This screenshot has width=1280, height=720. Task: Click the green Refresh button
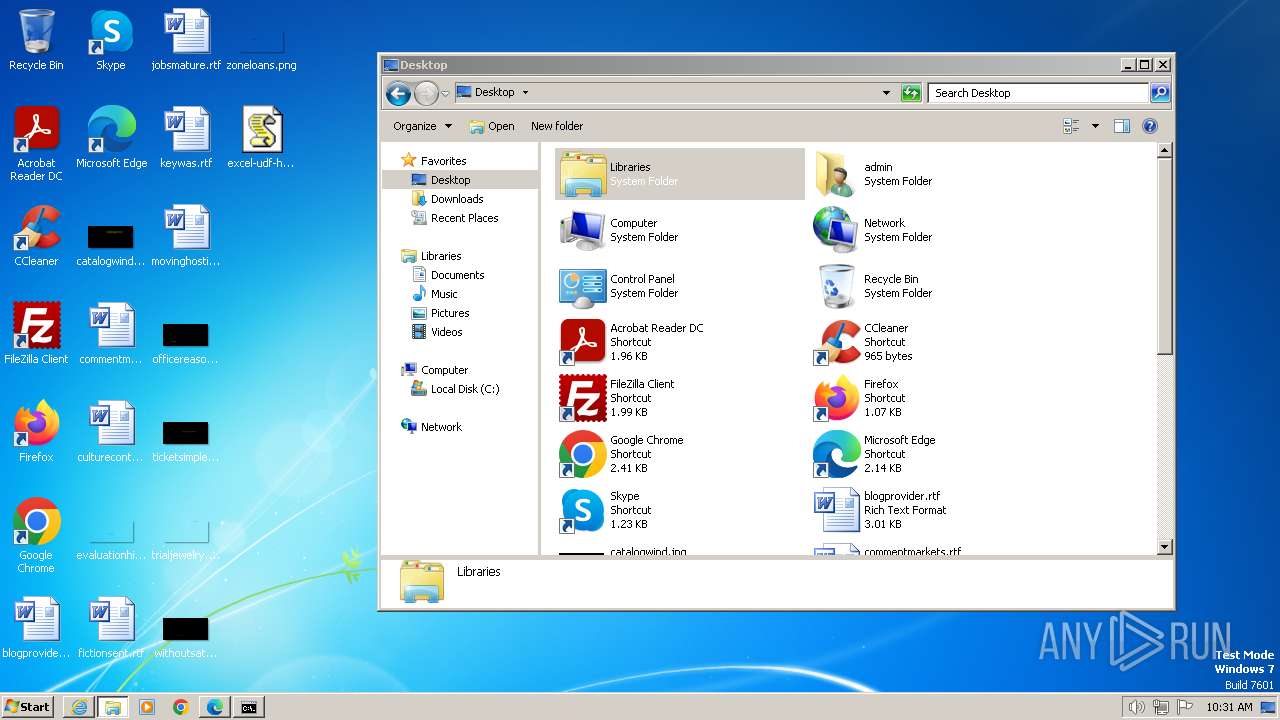tap(911, 93)
